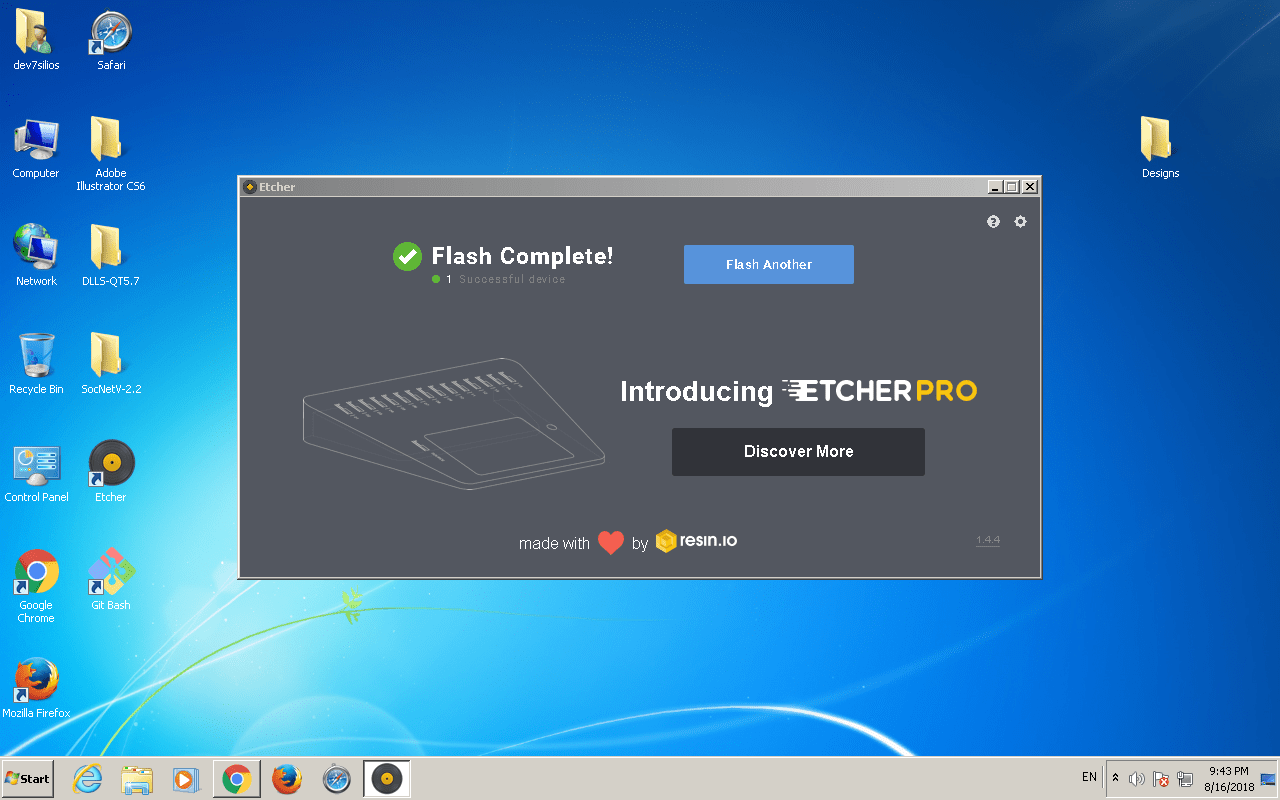Click the Discover More button
Viewport: 1280px width, 800px height.
(798, 451)
